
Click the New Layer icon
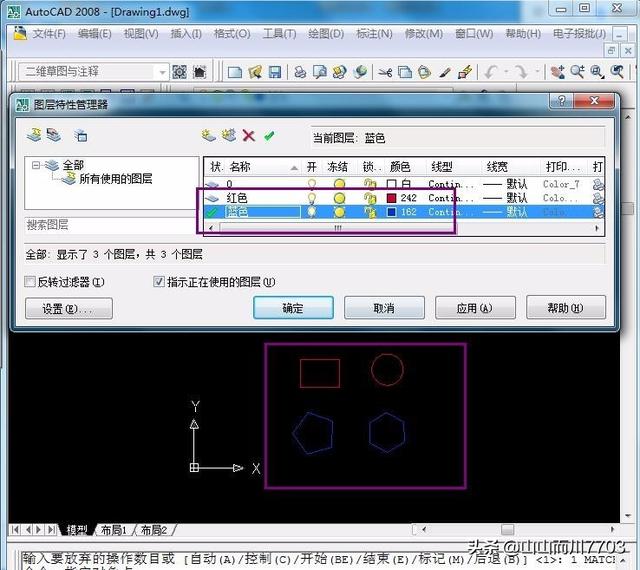(x=209, y=135)
